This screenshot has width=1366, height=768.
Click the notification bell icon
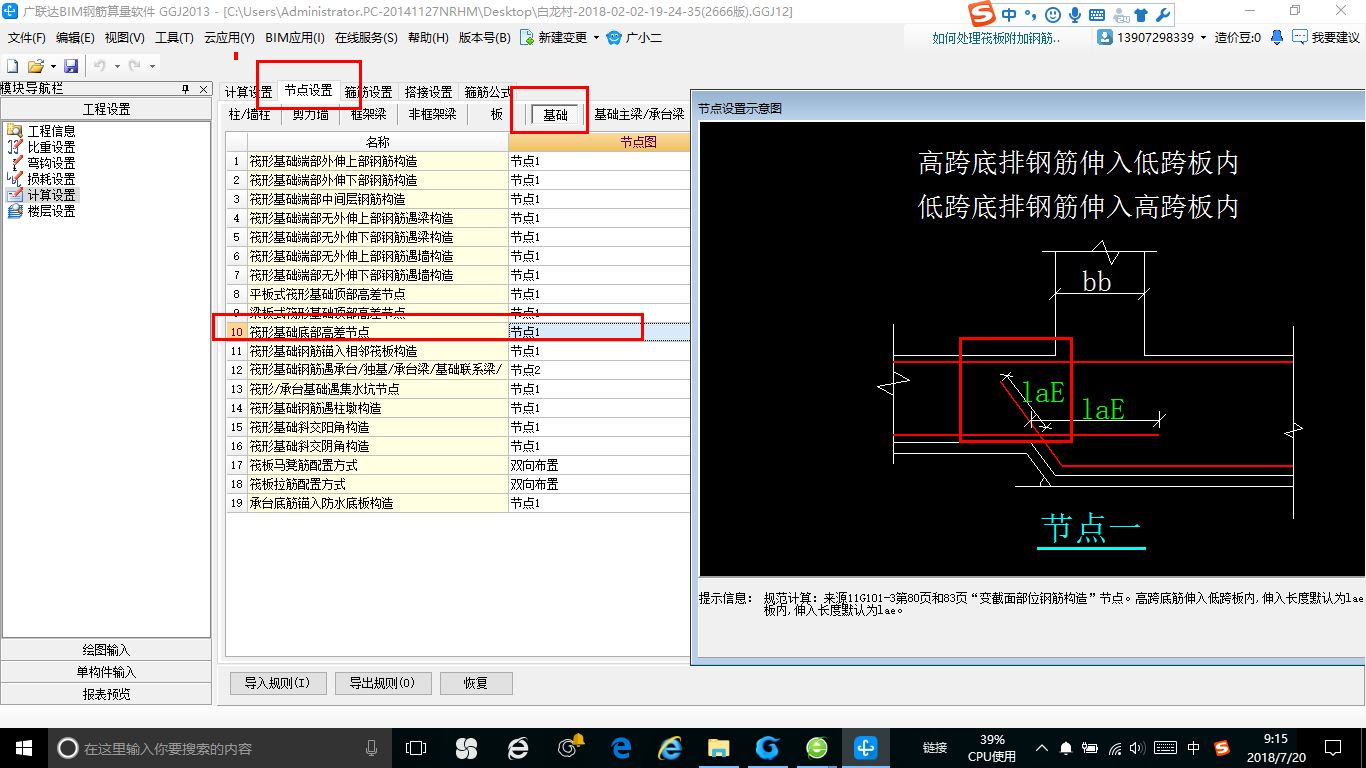[x=1277, y=37]
